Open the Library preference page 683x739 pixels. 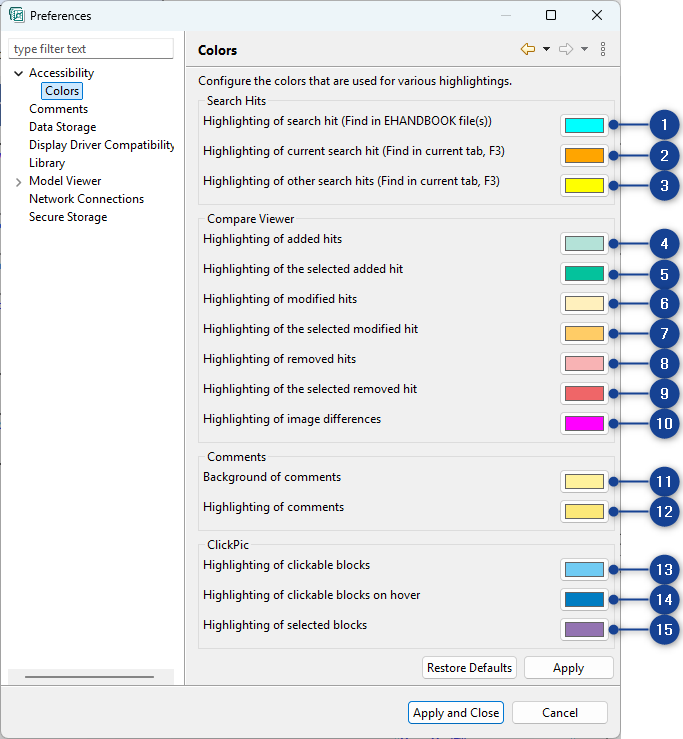pyautogui.click(x=47, y=163)
